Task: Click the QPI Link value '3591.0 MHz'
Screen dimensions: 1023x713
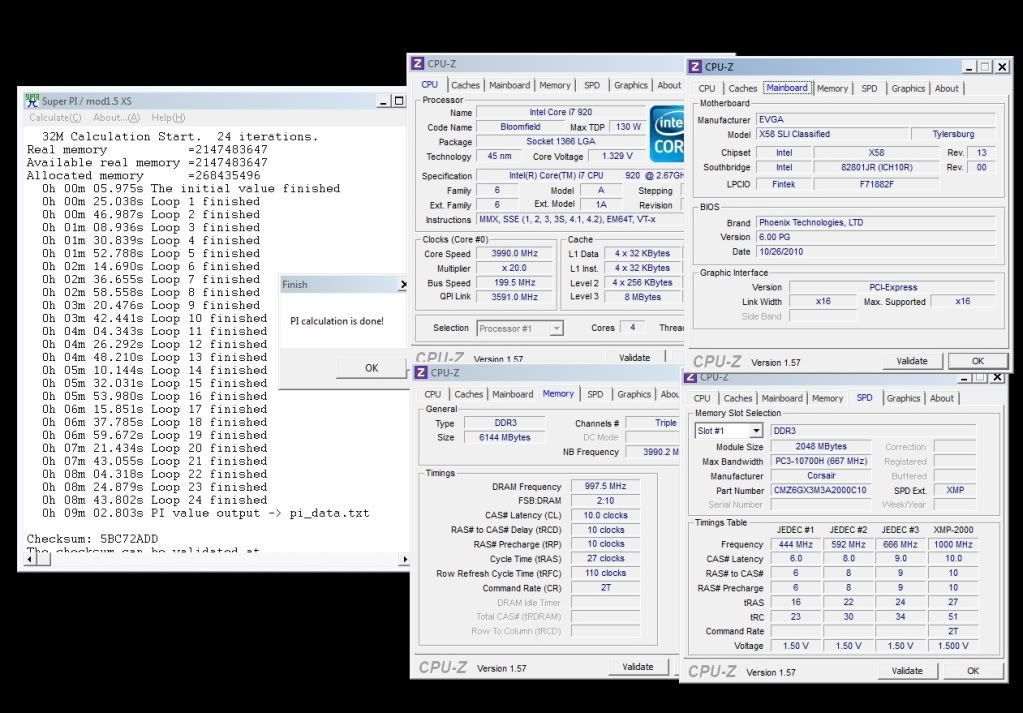Action: 515,297
